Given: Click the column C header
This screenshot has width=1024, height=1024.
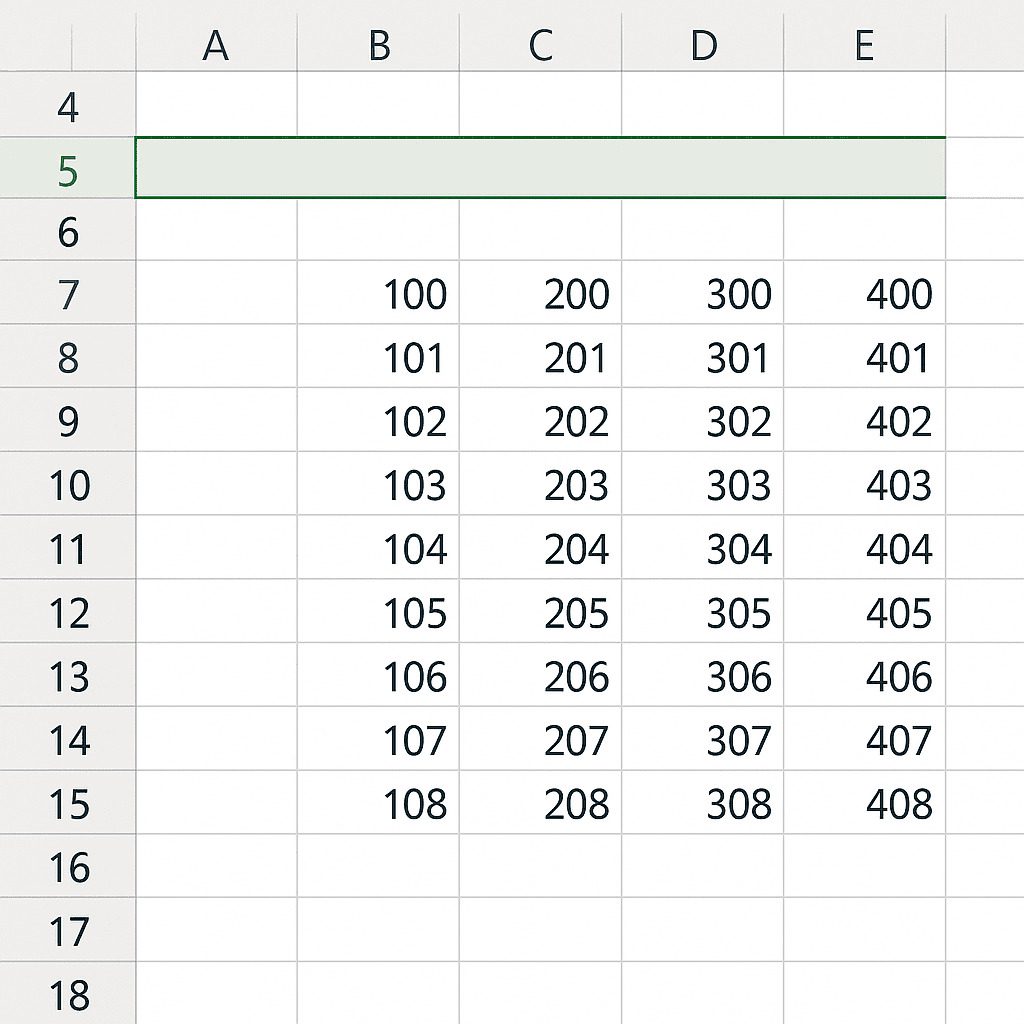Looking at the screenshot, I should (540, 45).
